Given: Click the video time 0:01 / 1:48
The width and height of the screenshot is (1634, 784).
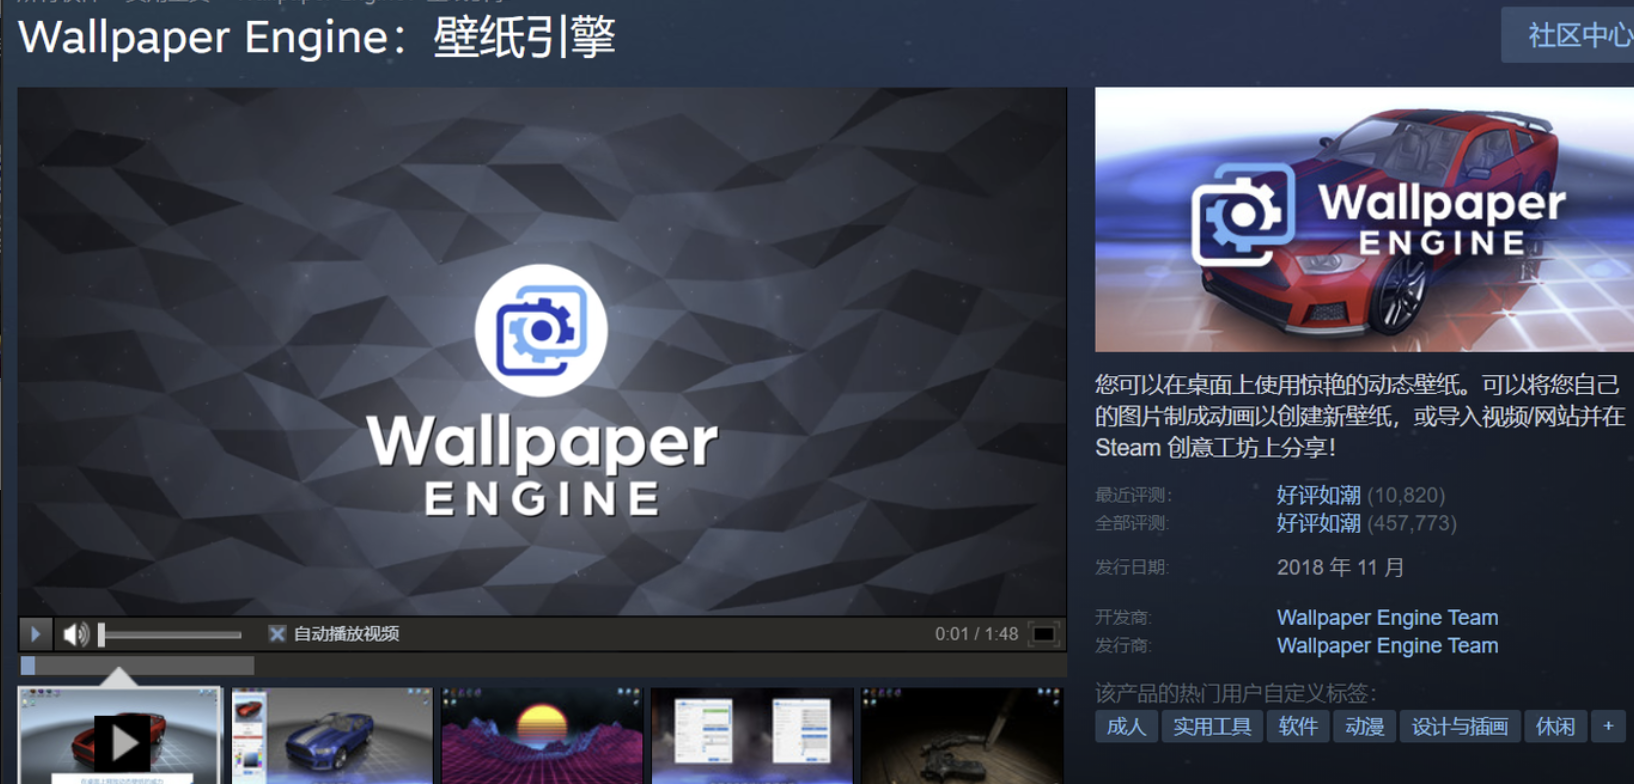Looking at the screenshot, I should tap(976, 634).
